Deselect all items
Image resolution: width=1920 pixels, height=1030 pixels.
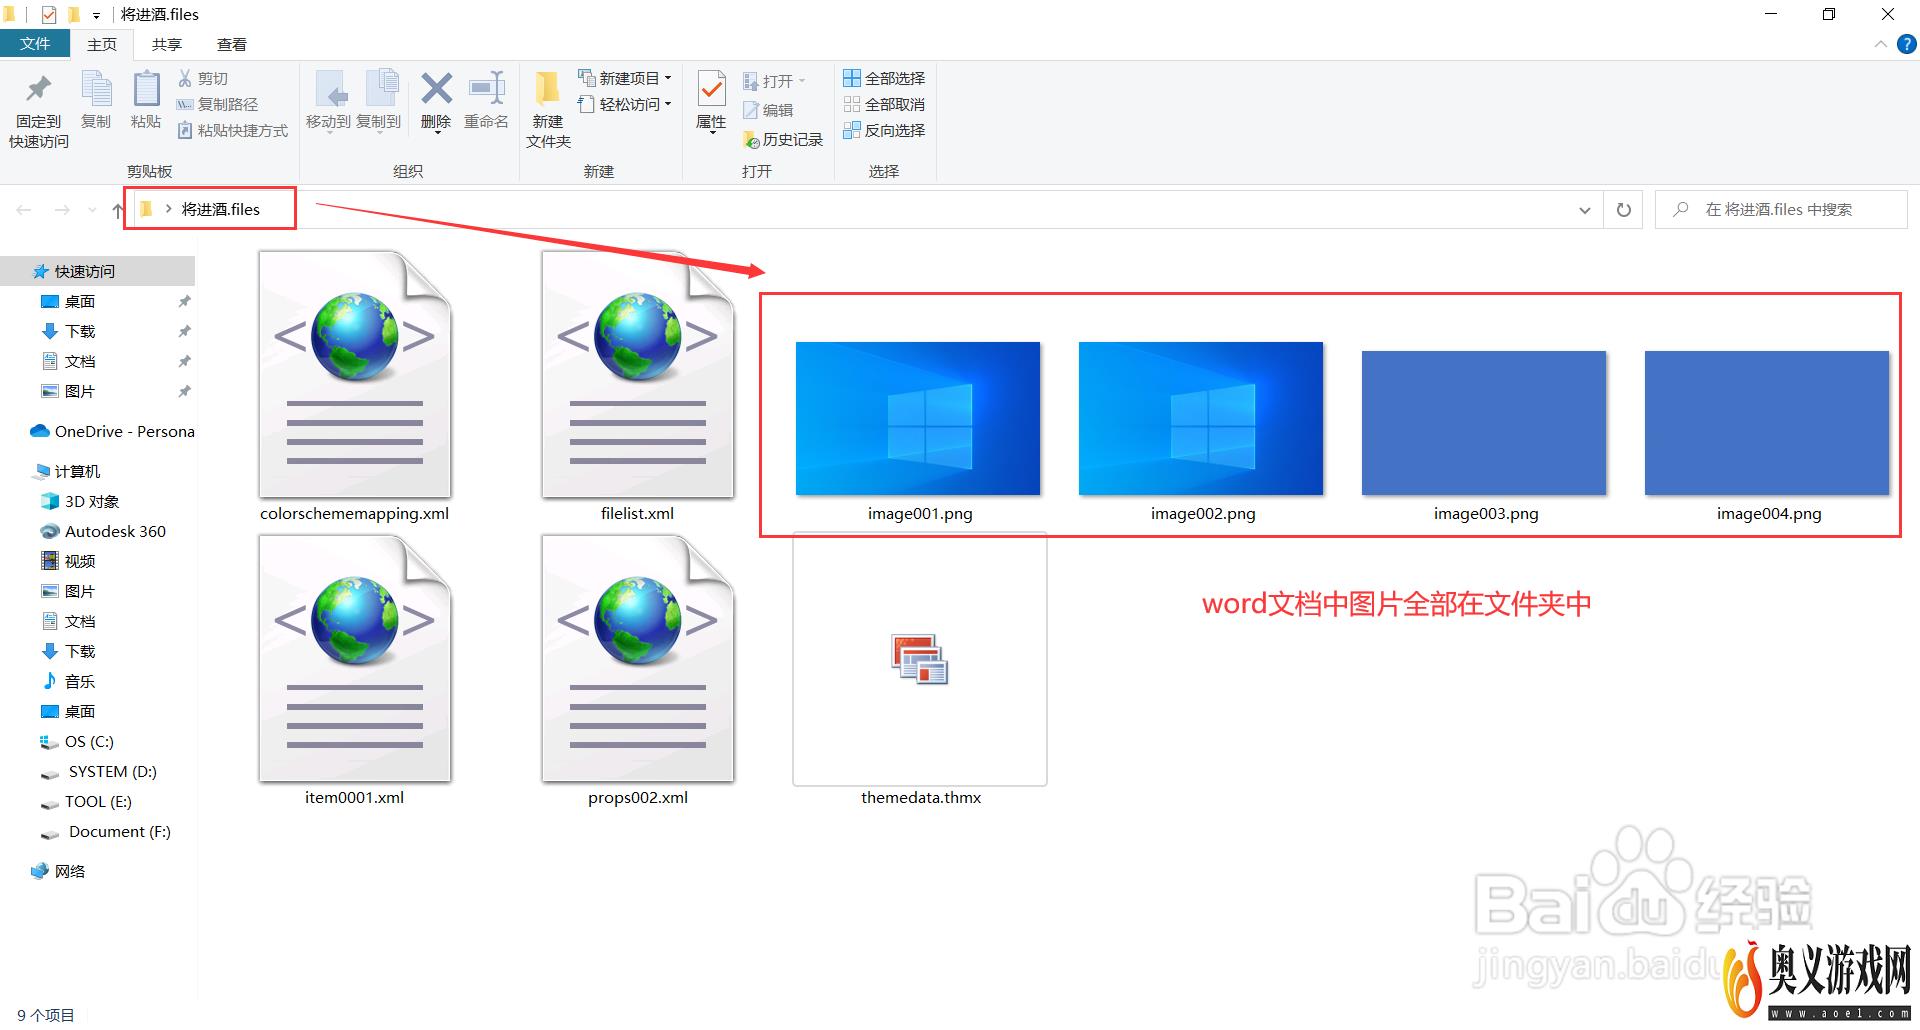pos(884,104)
